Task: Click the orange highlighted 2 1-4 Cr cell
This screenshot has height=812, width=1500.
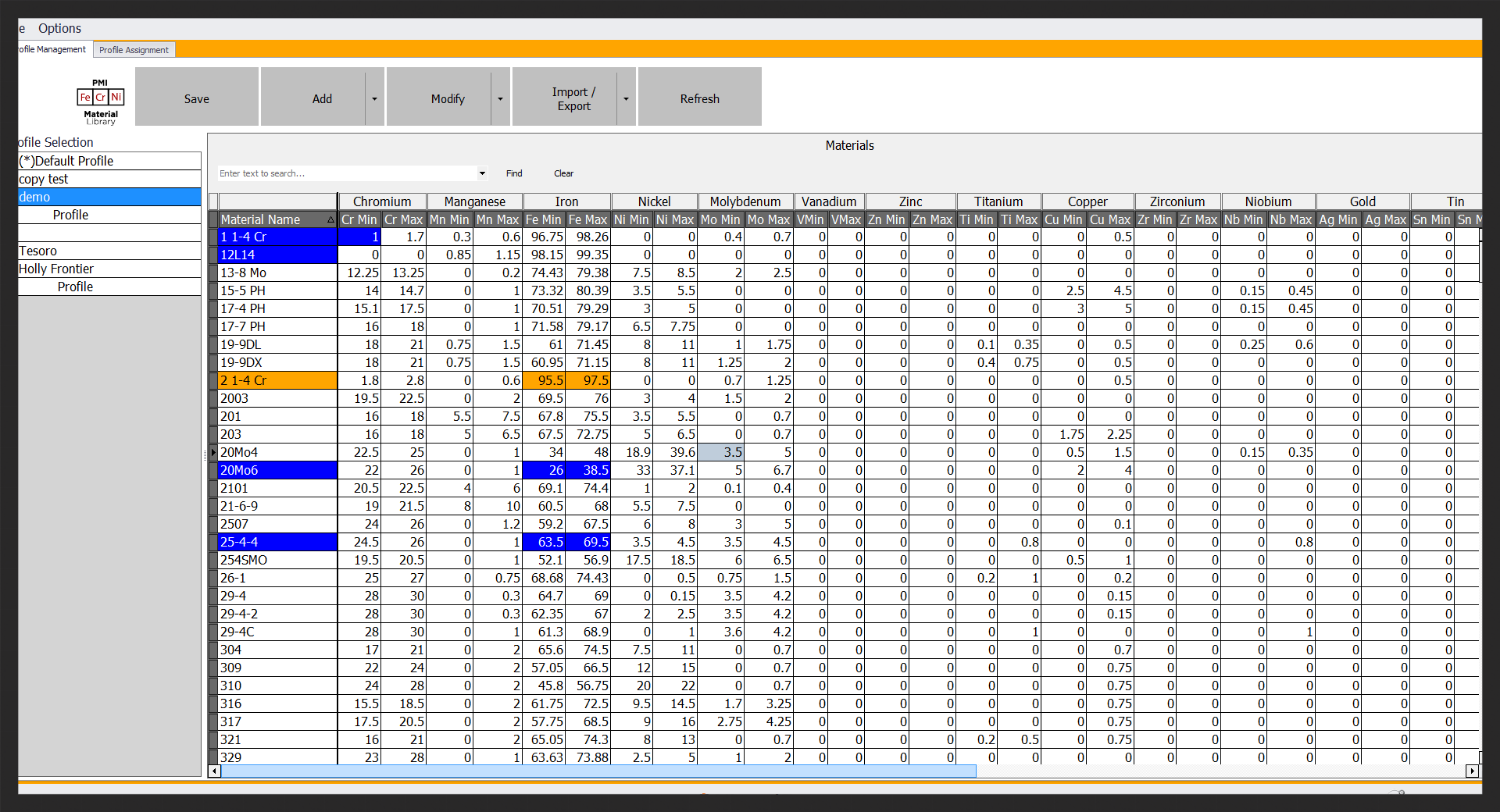Action: (277, 381)
